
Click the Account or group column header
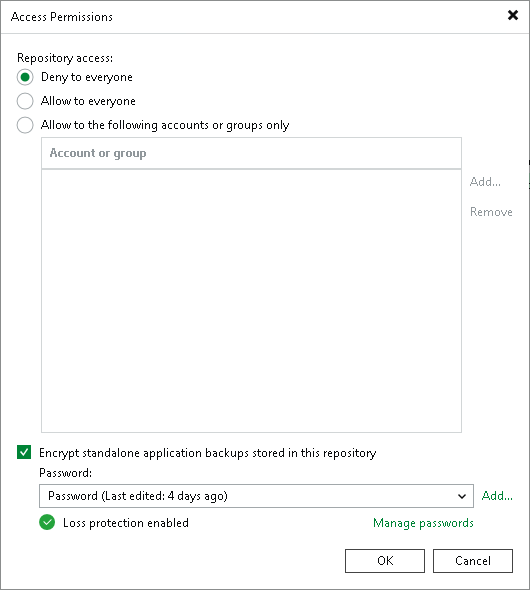coord(251,153)
